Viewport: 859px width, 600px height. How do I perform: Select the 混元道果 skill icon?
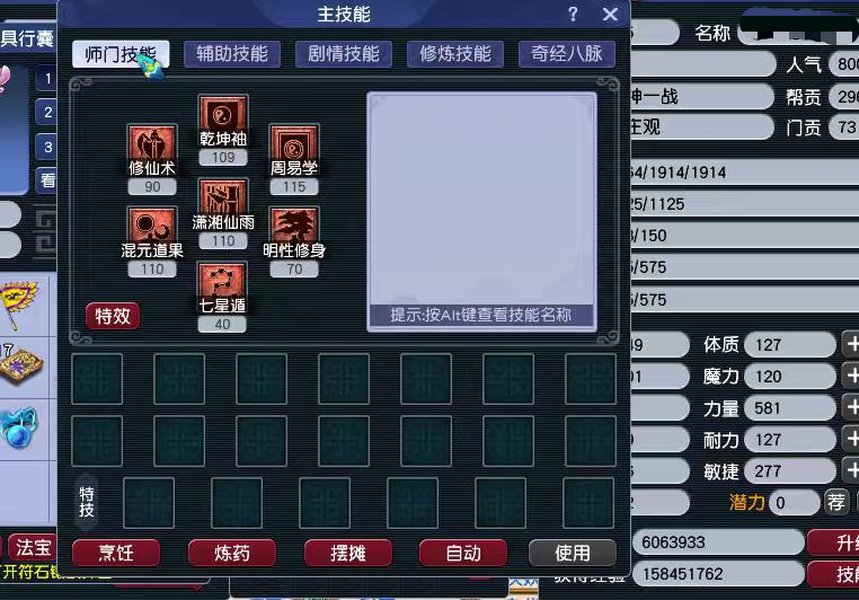(x=152, y=227)
